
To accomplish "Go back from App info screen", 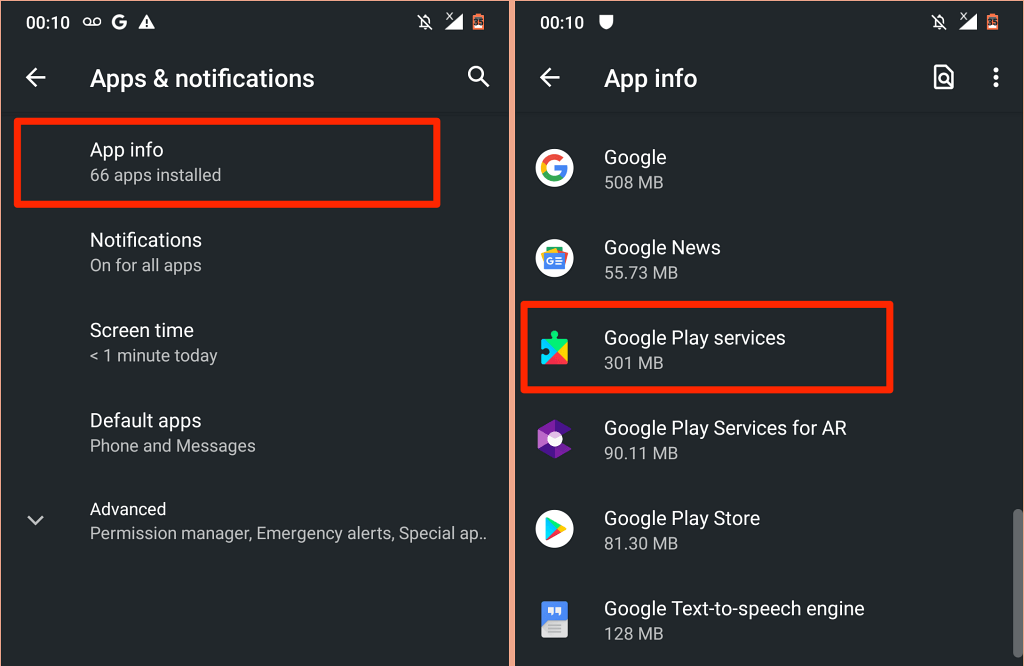I will pos(550,78).
